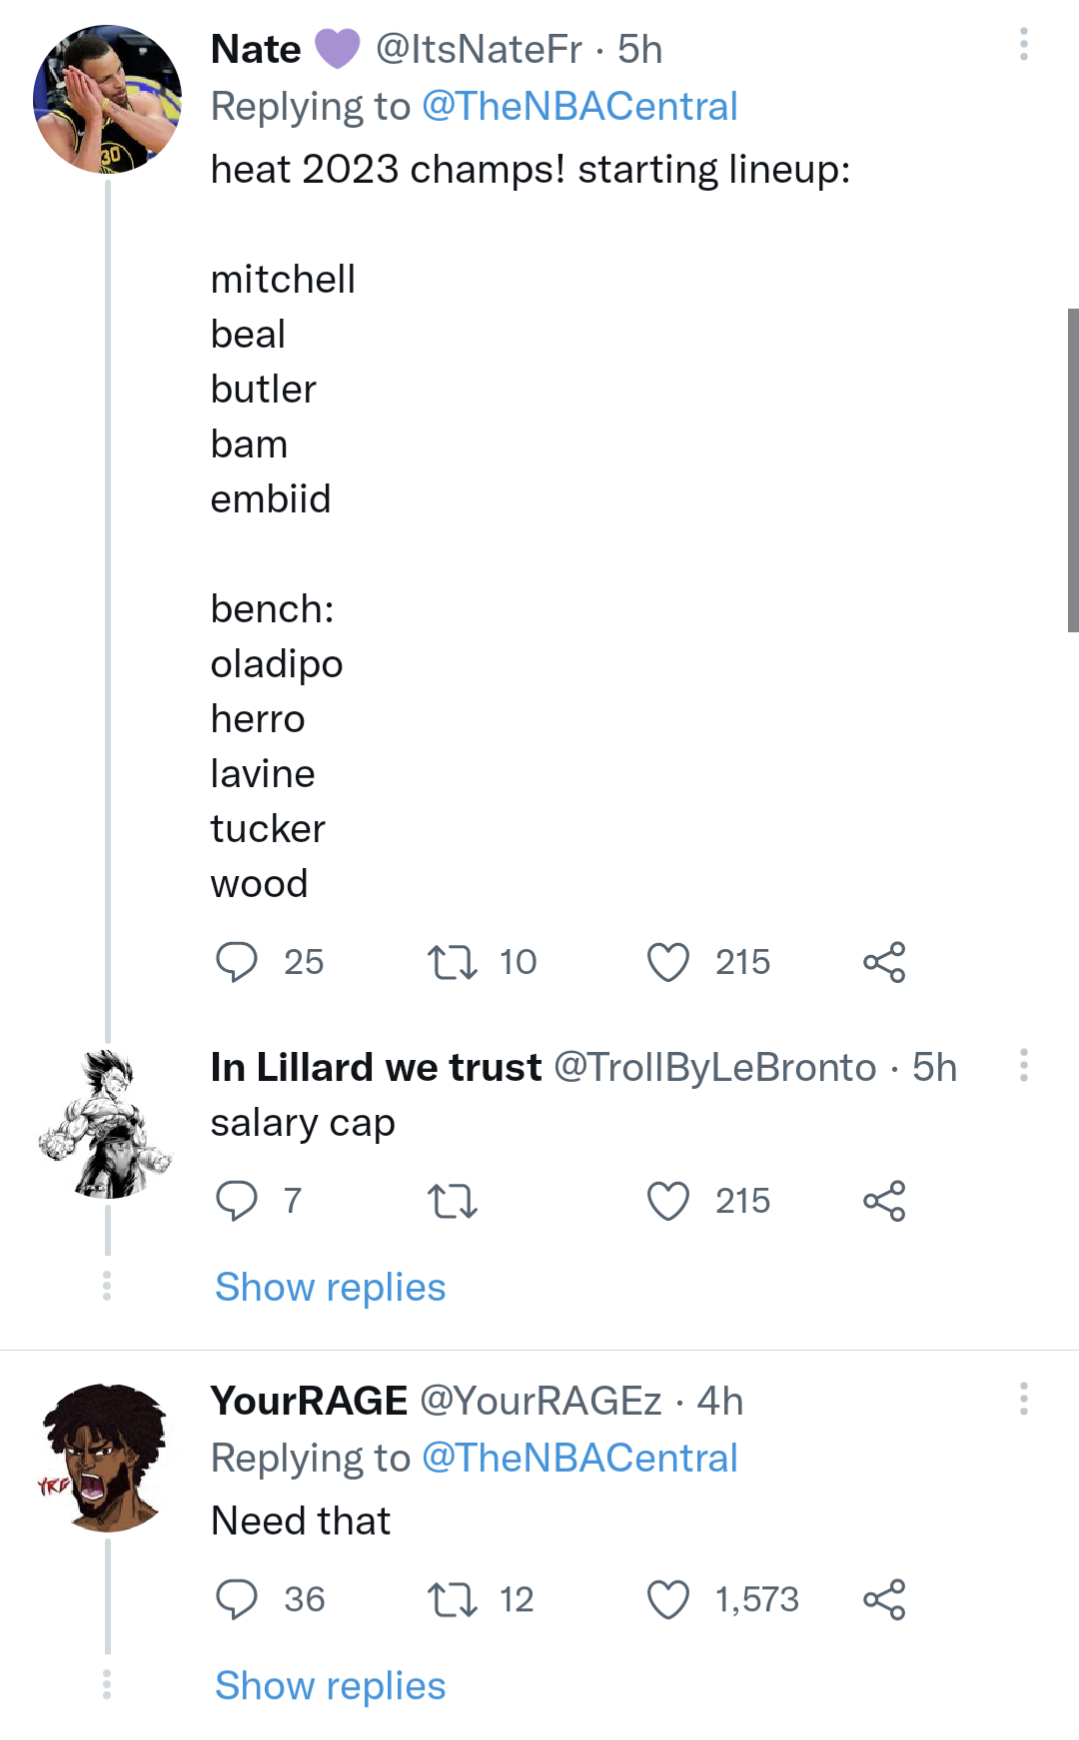Show replies under YourRAGE's tweet
Image resolution: width=1079 pixels, height=1740 pixels.
(330, 1686)
